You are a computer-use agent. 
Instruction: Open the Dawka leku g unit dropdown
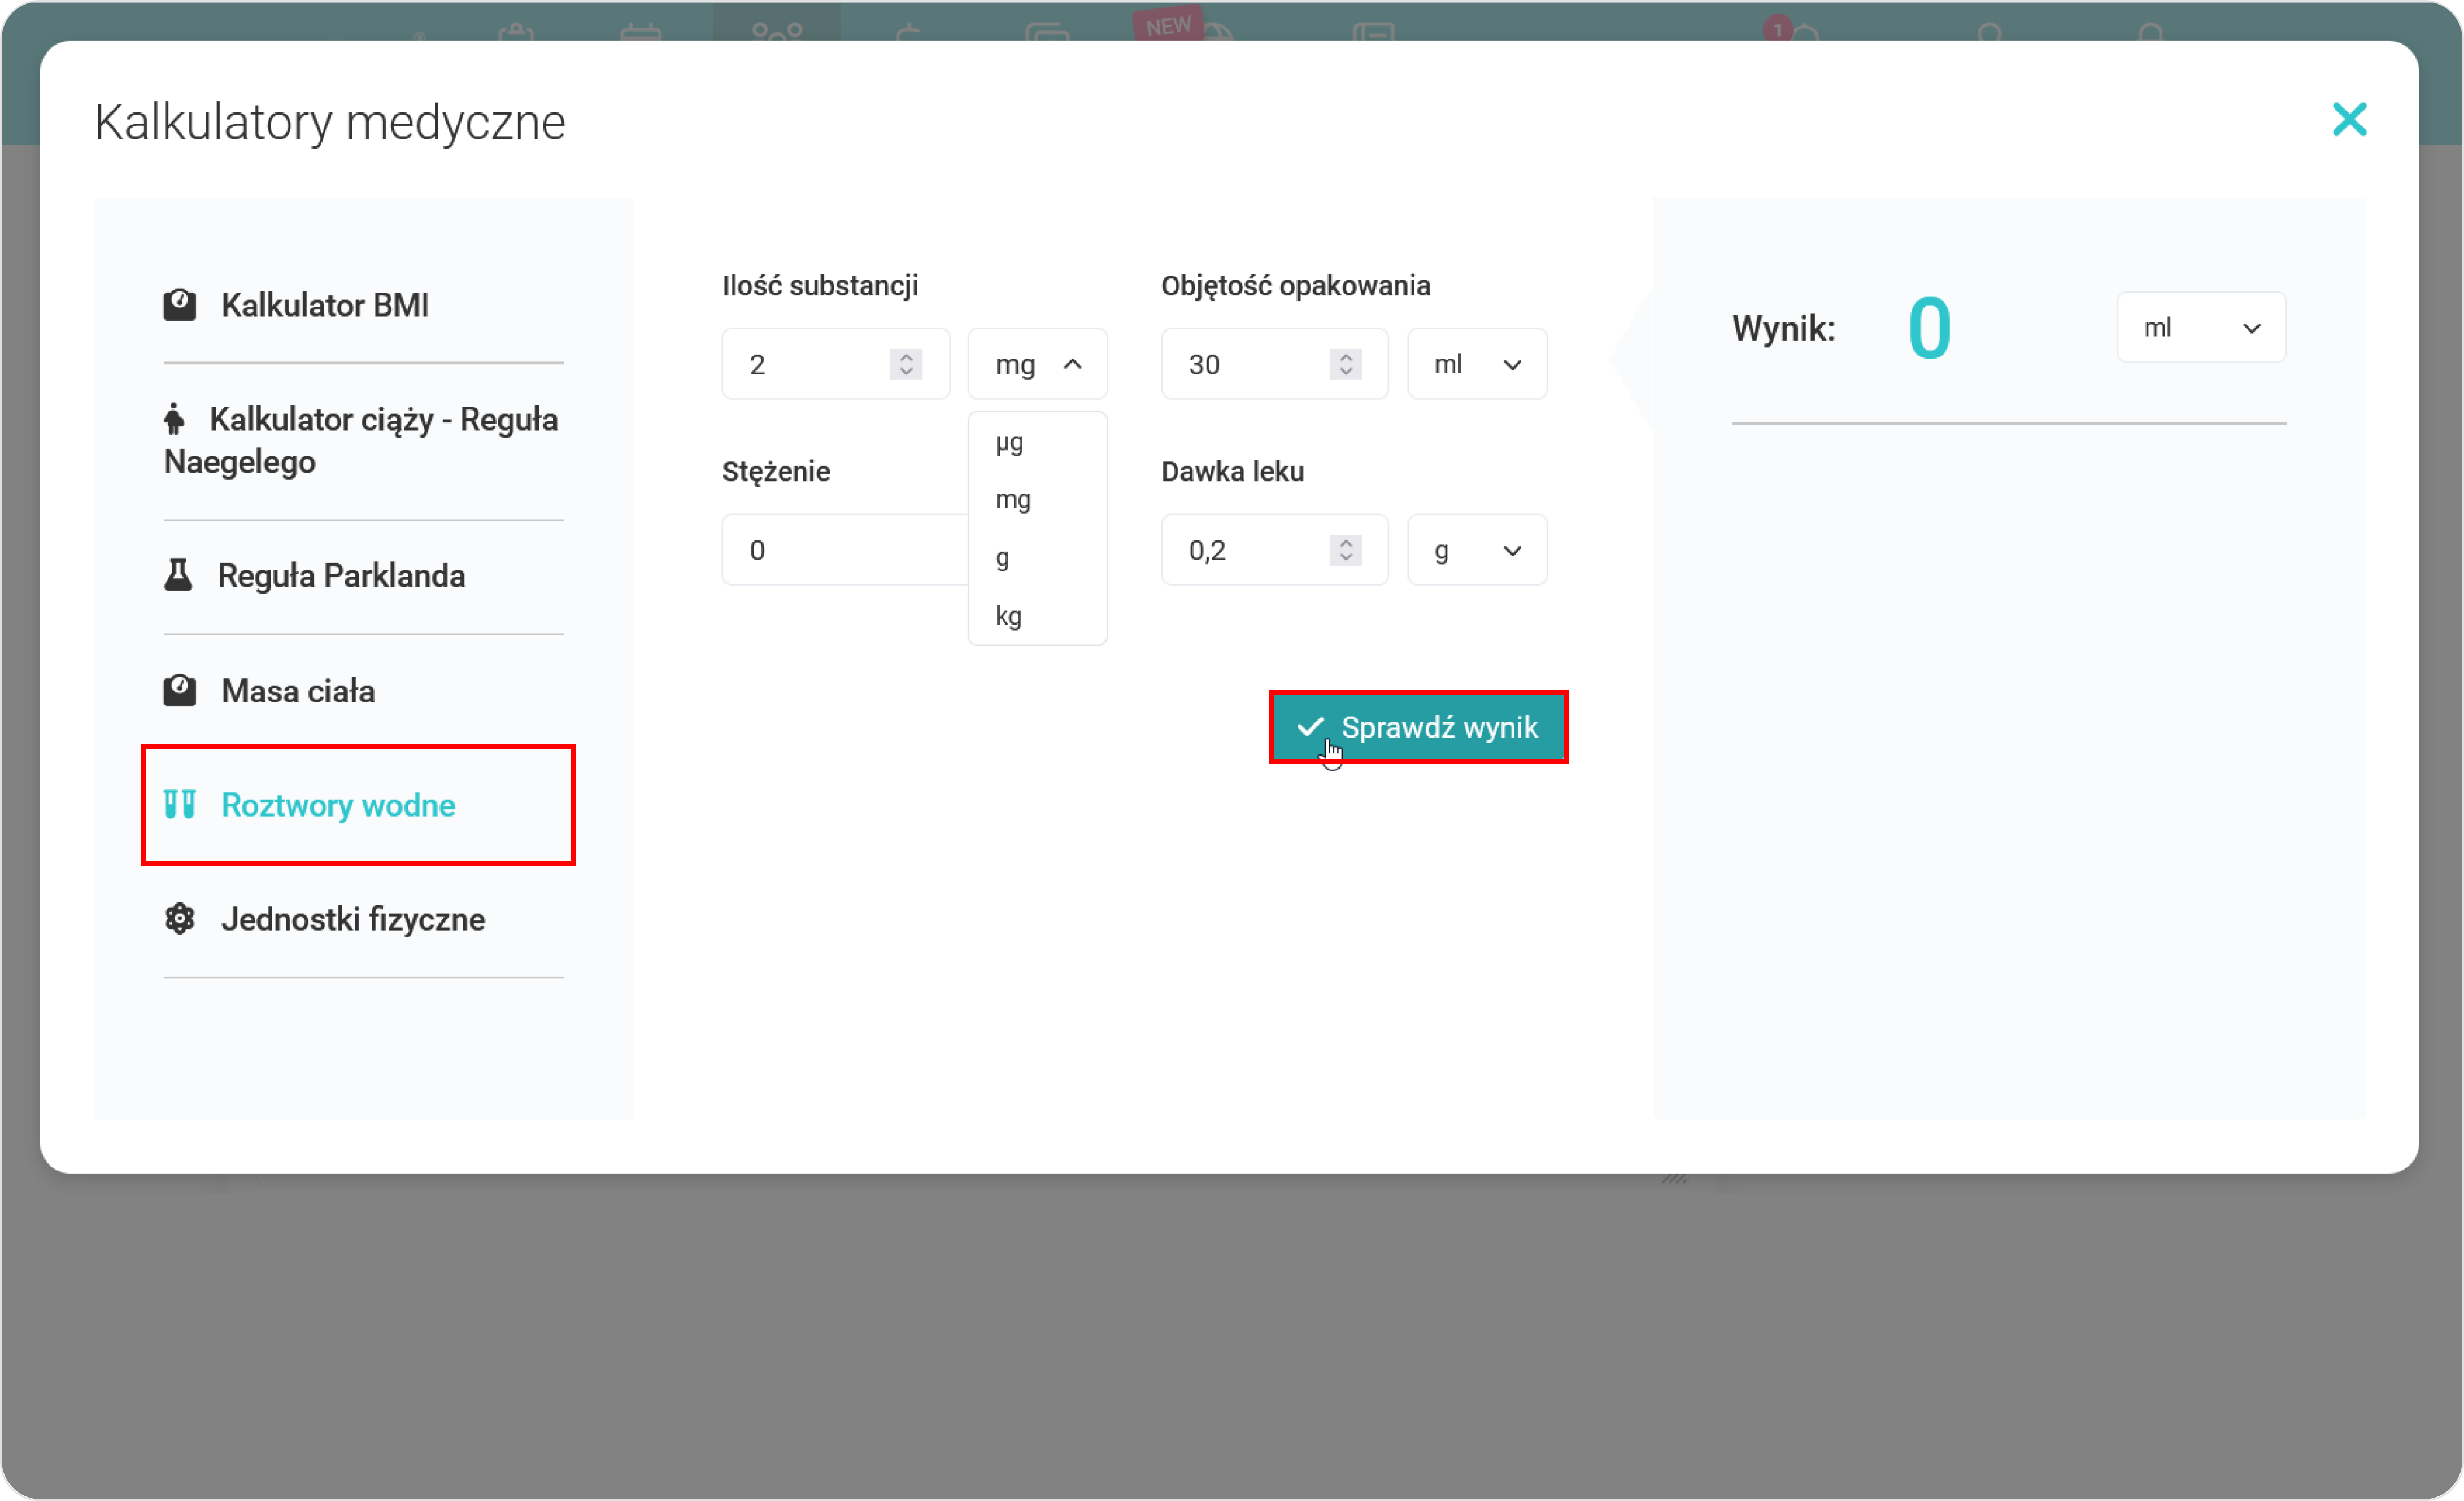(x=1477, y=550)
